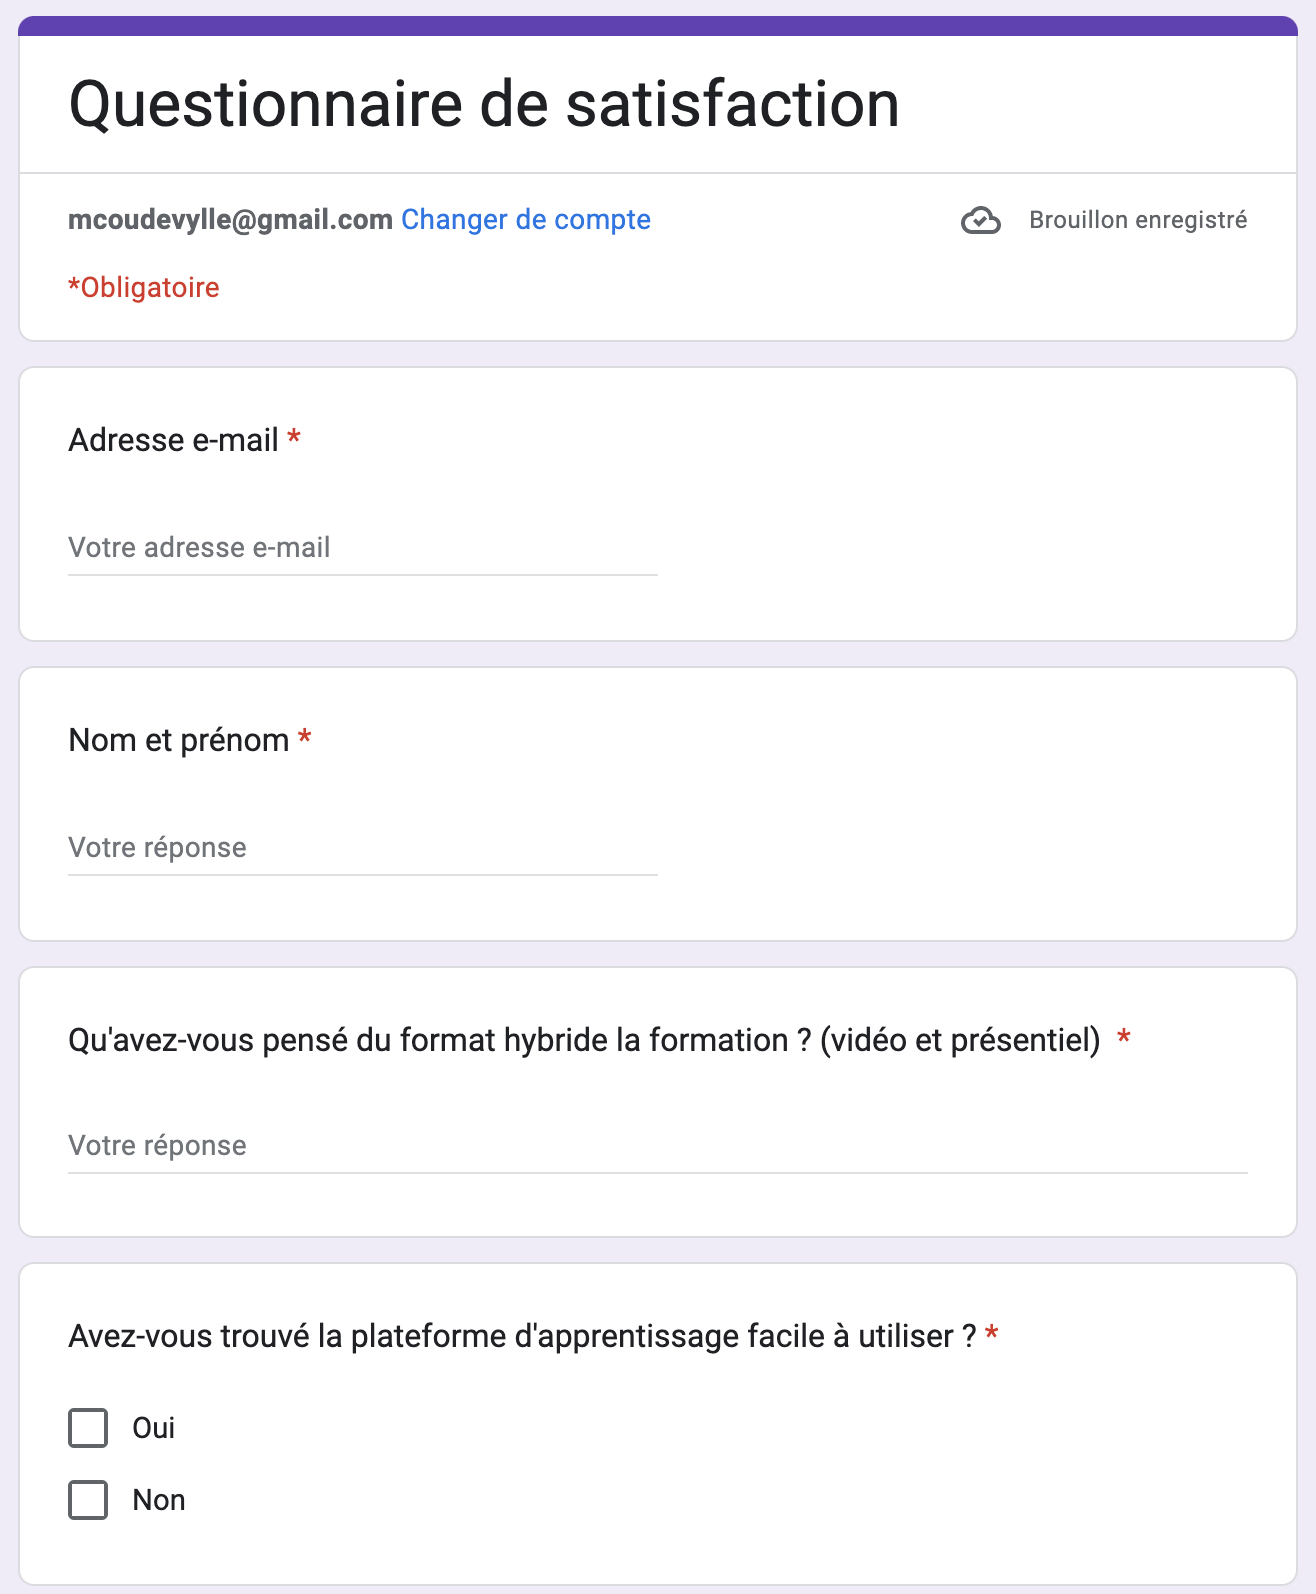
Task: Click the "Oui" option label
Action: (x=154, y=1428)
